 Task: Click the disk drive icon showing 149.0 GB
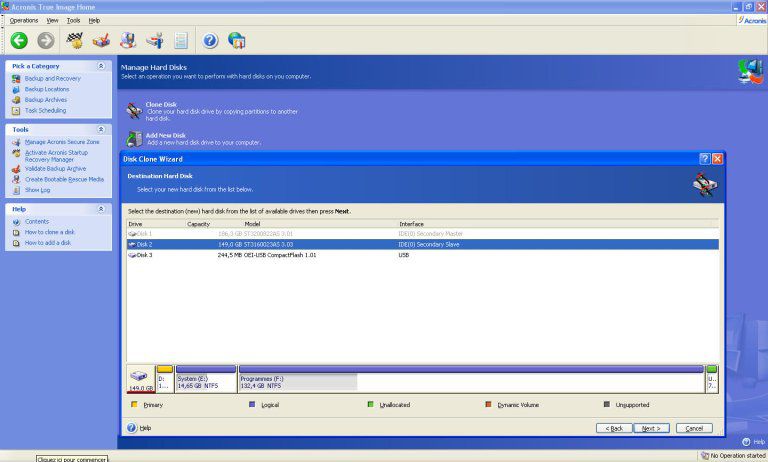(141, 379)
